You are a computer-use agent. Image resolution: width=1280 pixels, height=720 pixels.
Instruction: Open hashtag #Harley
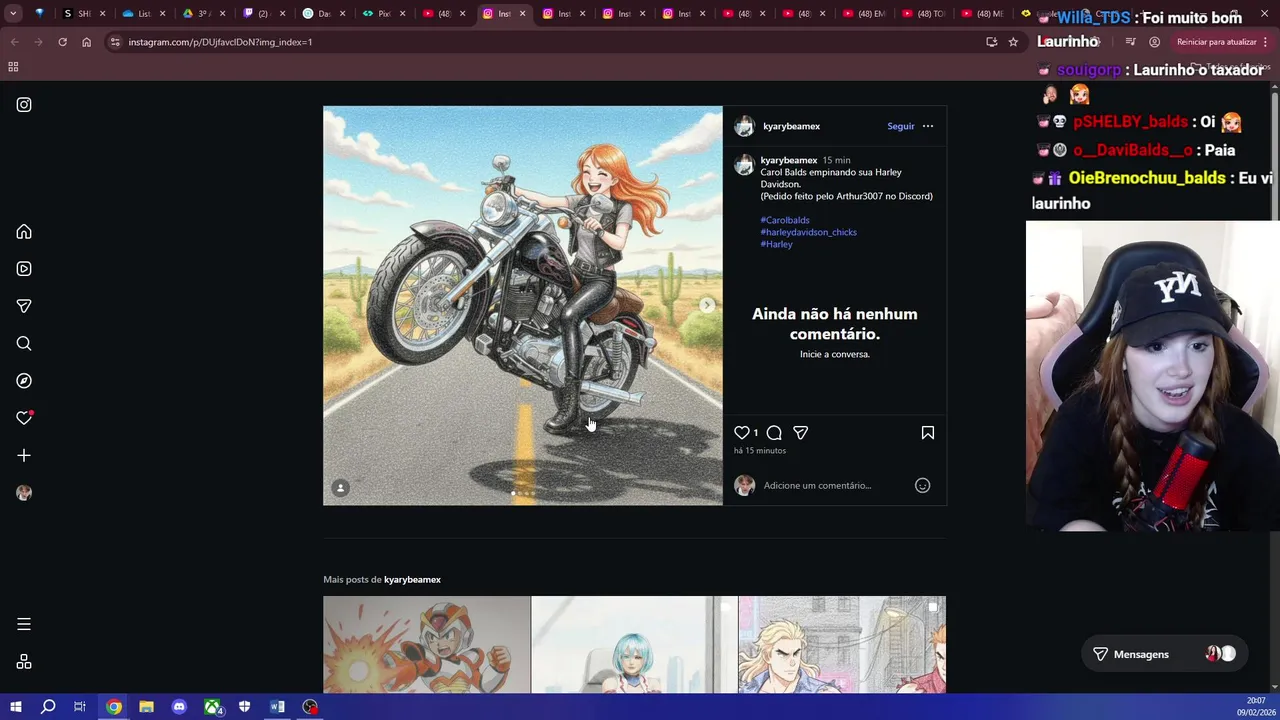coord(776,244)
